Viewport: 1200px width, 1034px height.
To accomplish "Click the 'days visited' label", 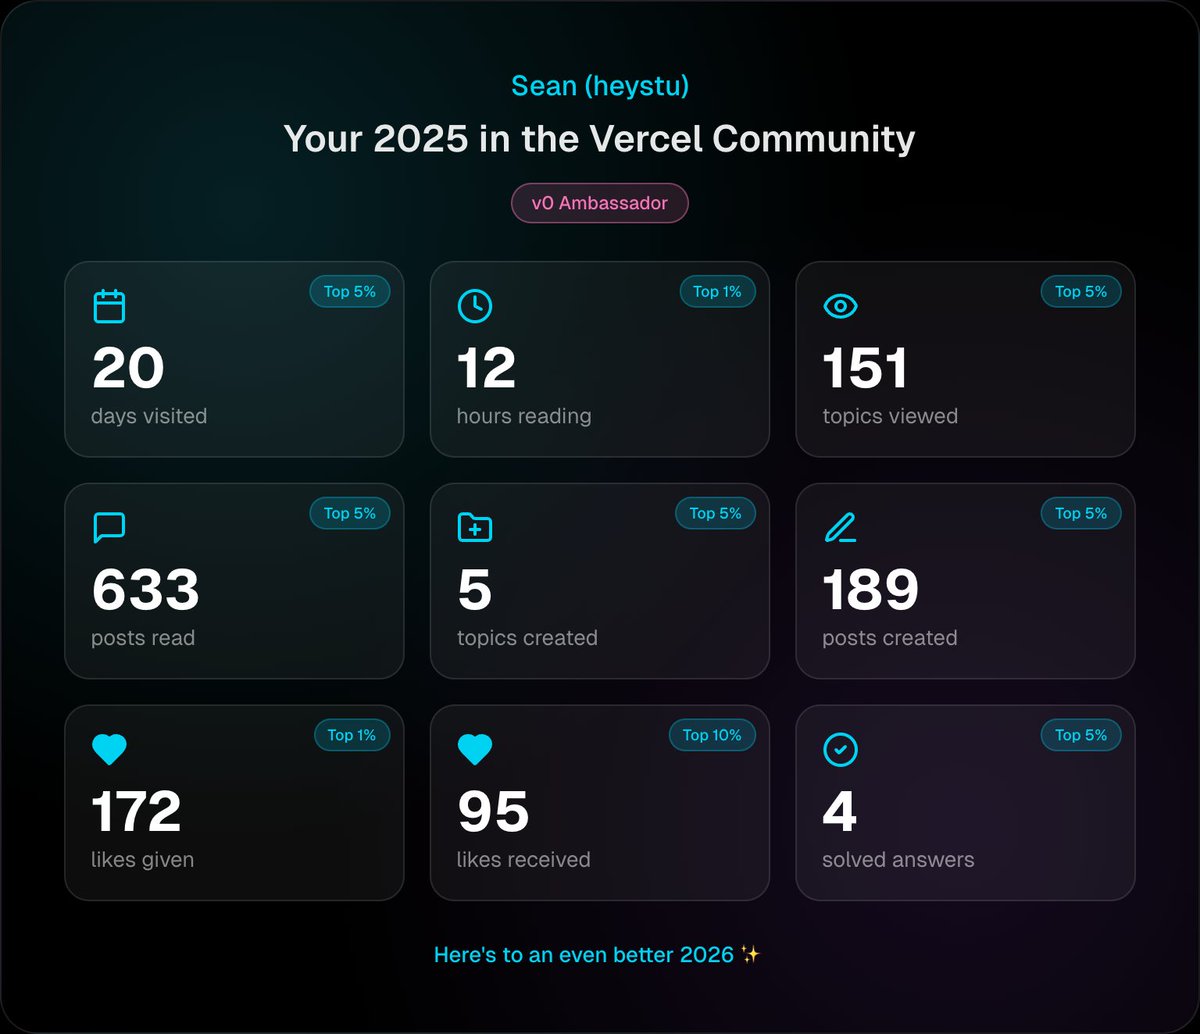I will 149,416.
